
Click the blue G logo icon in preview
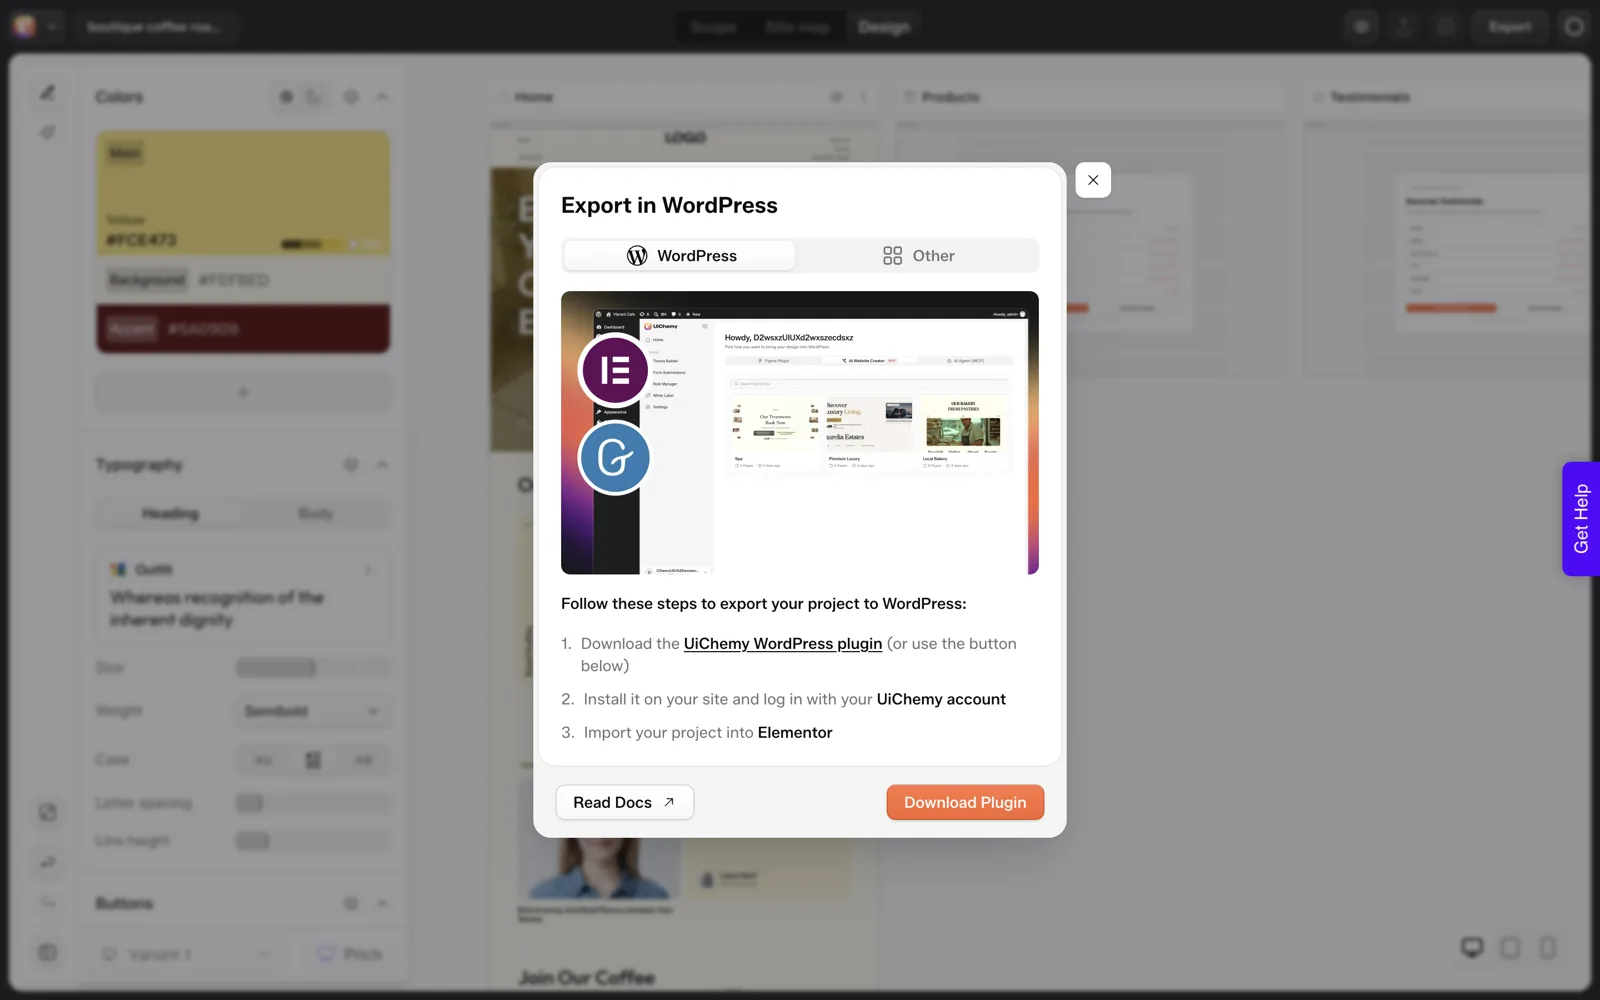(615, 458)
